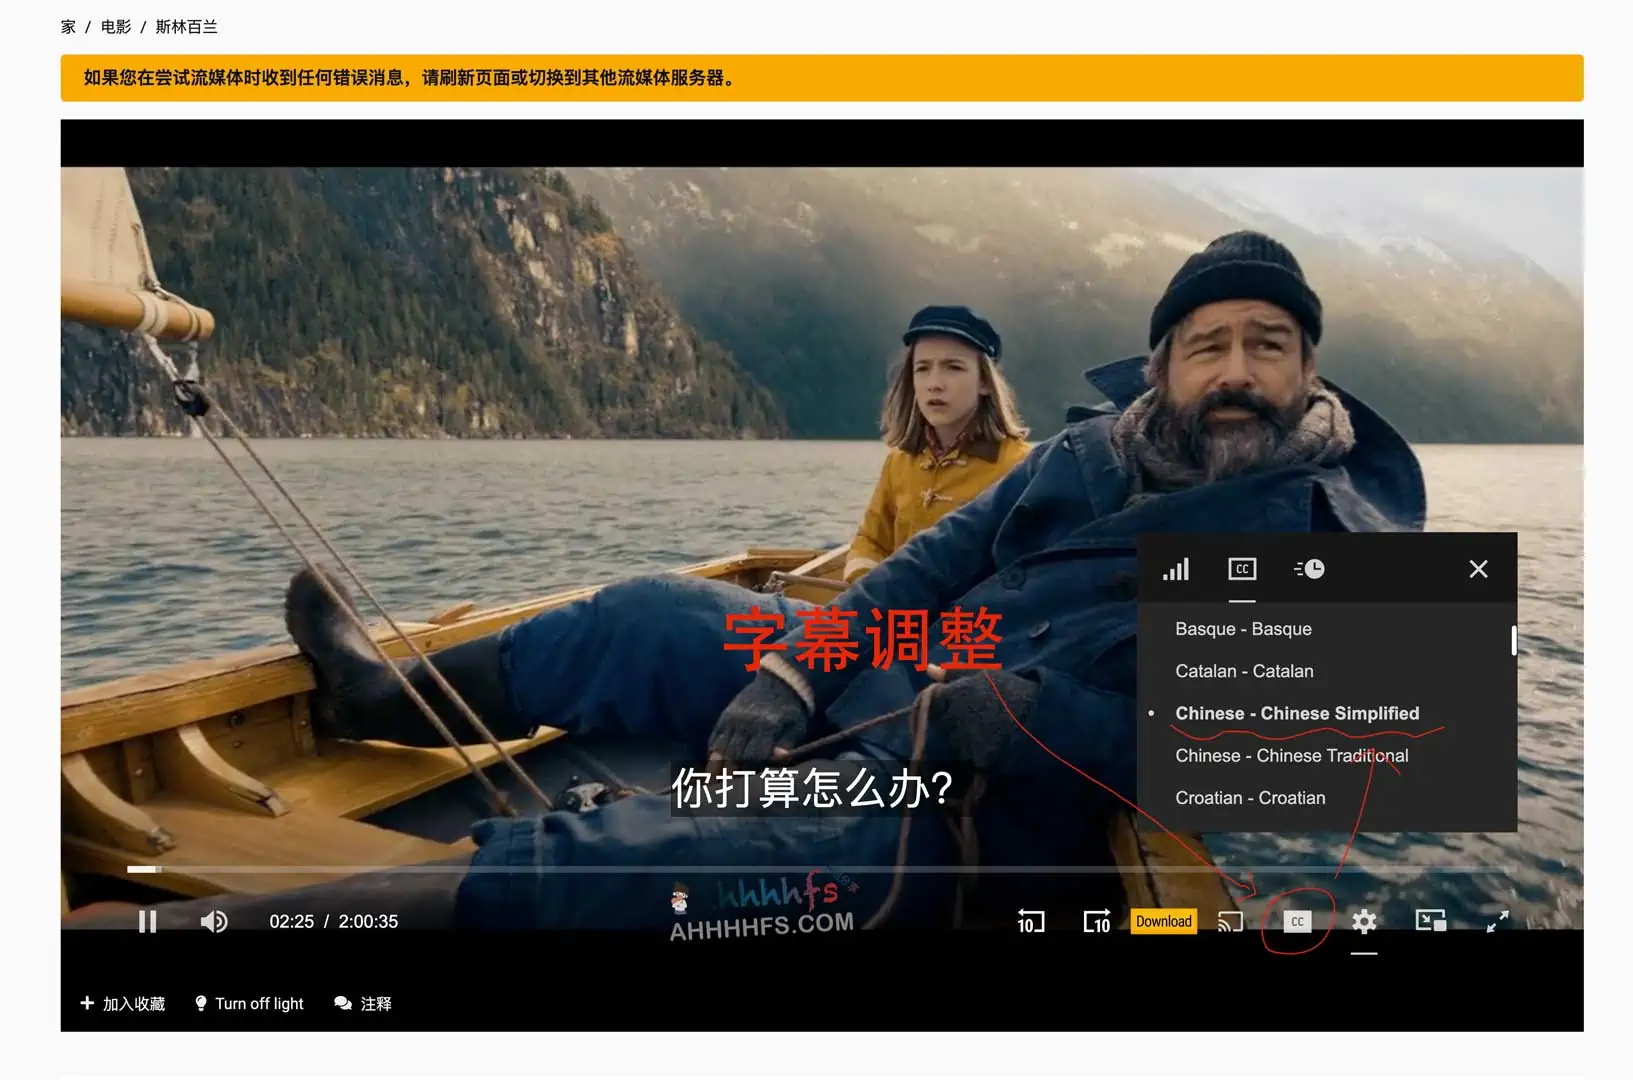Screen dimensions: 1633x1080
Task: Switch to the CC tab in settings panel
Action: coord(1242,568)
